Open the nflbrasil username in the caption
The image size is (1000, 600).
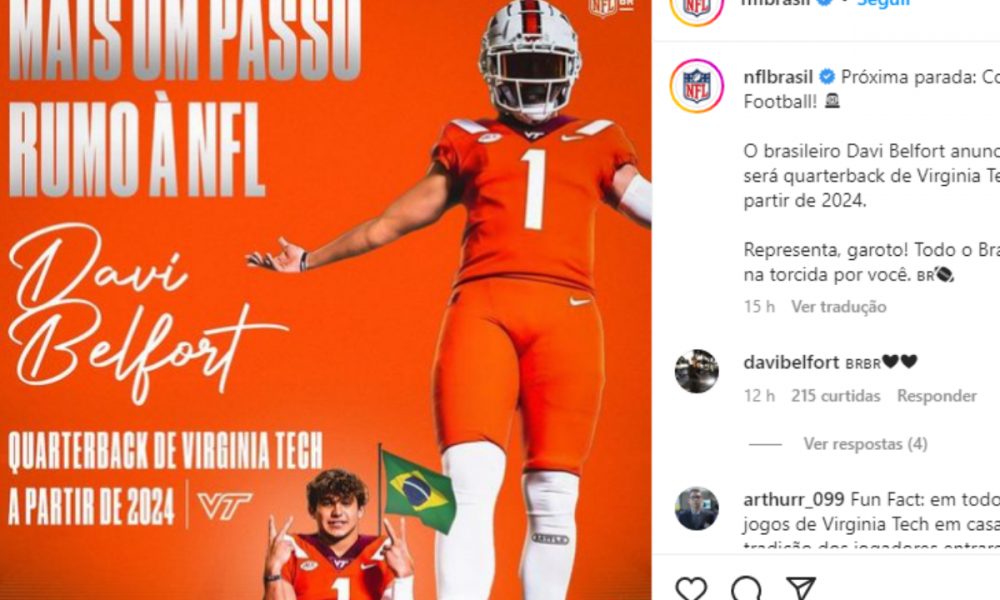[x=778, y=77]
